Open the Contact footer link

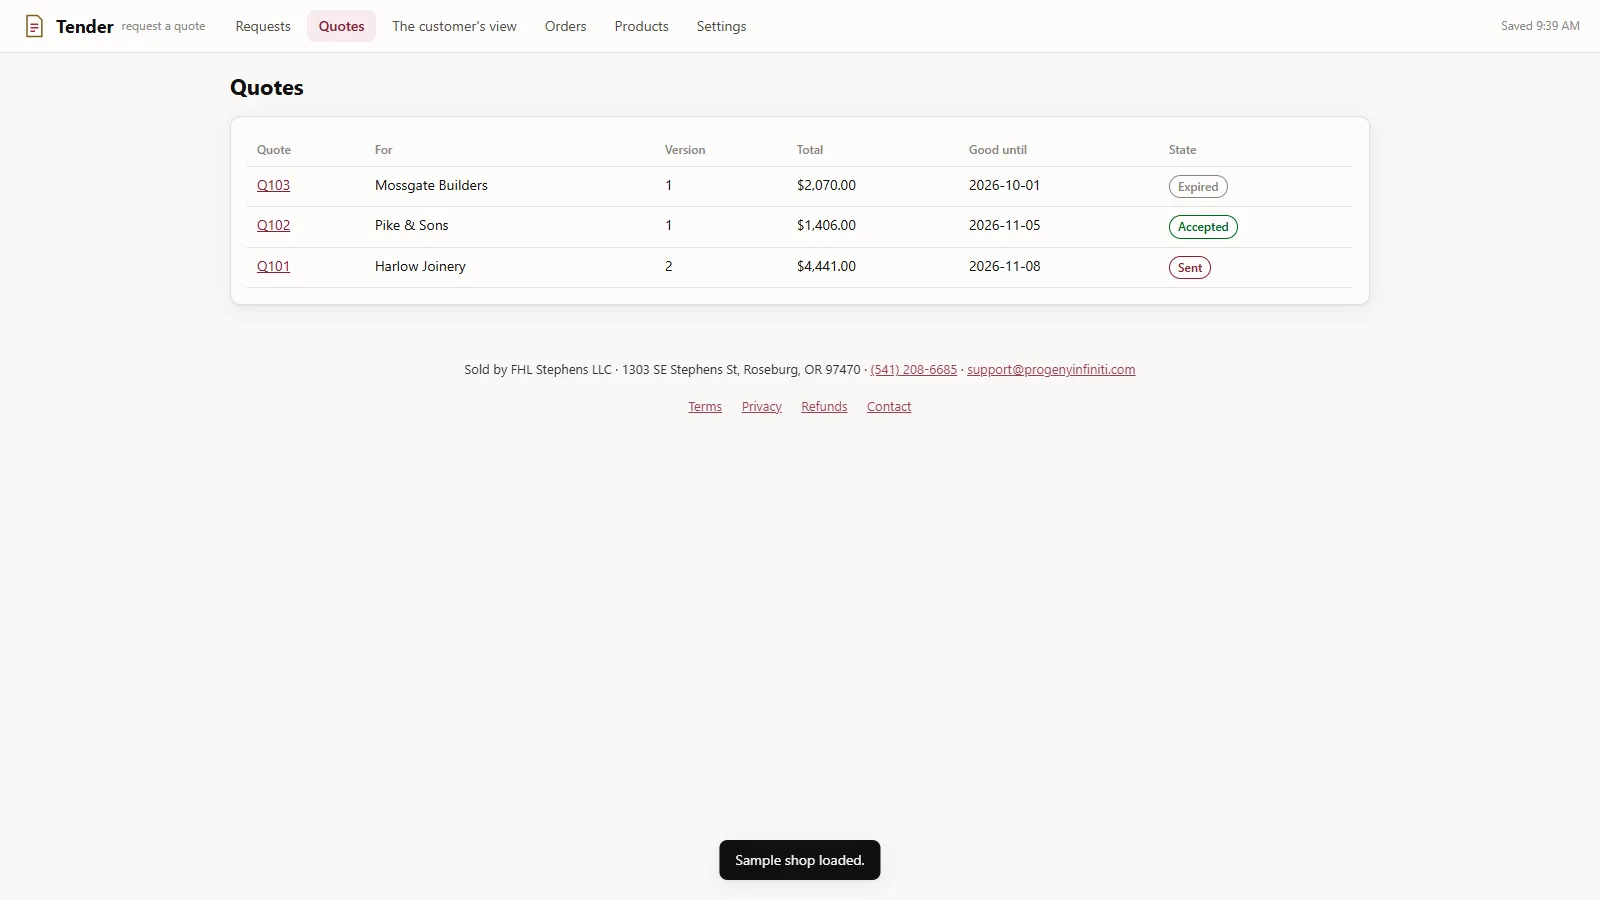point(889,406)
